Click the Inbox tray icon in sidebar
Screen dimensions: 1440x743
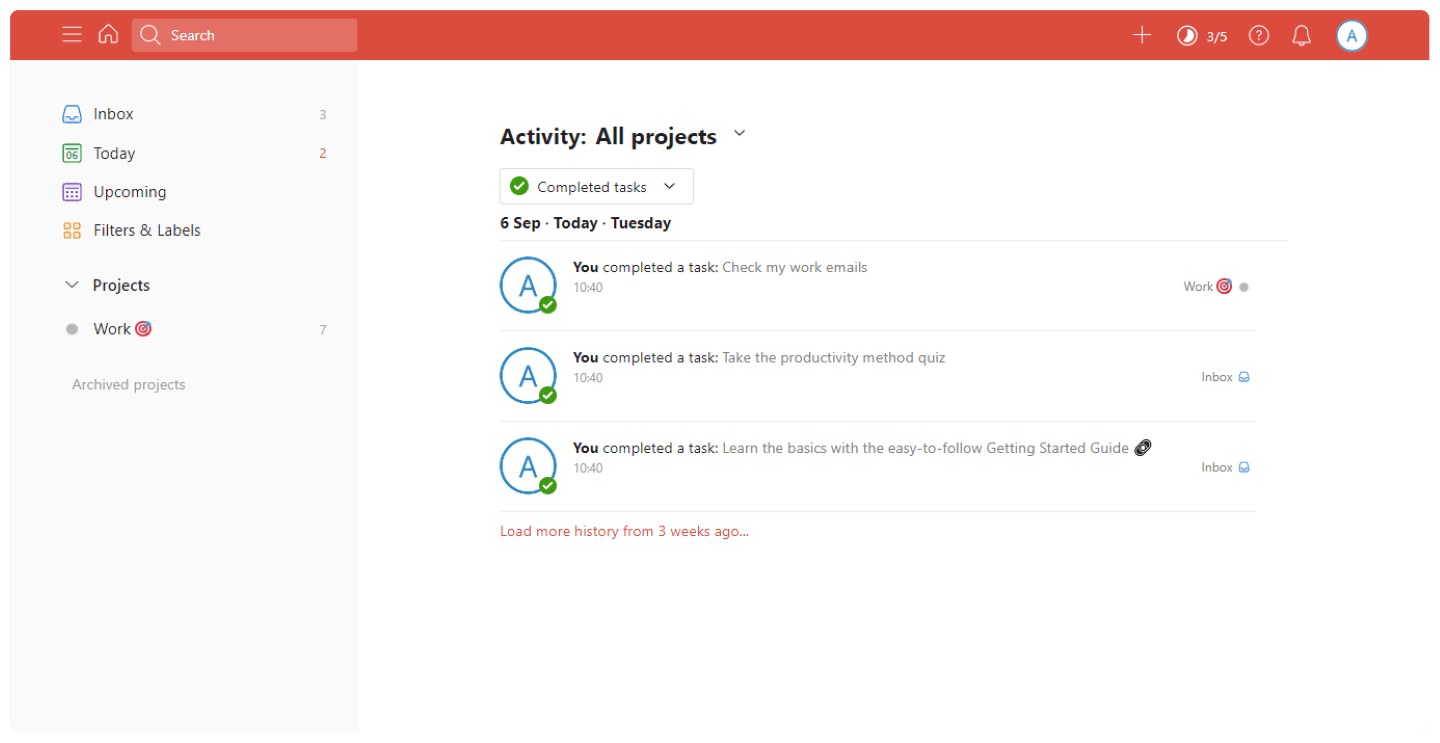coord(72,114)
